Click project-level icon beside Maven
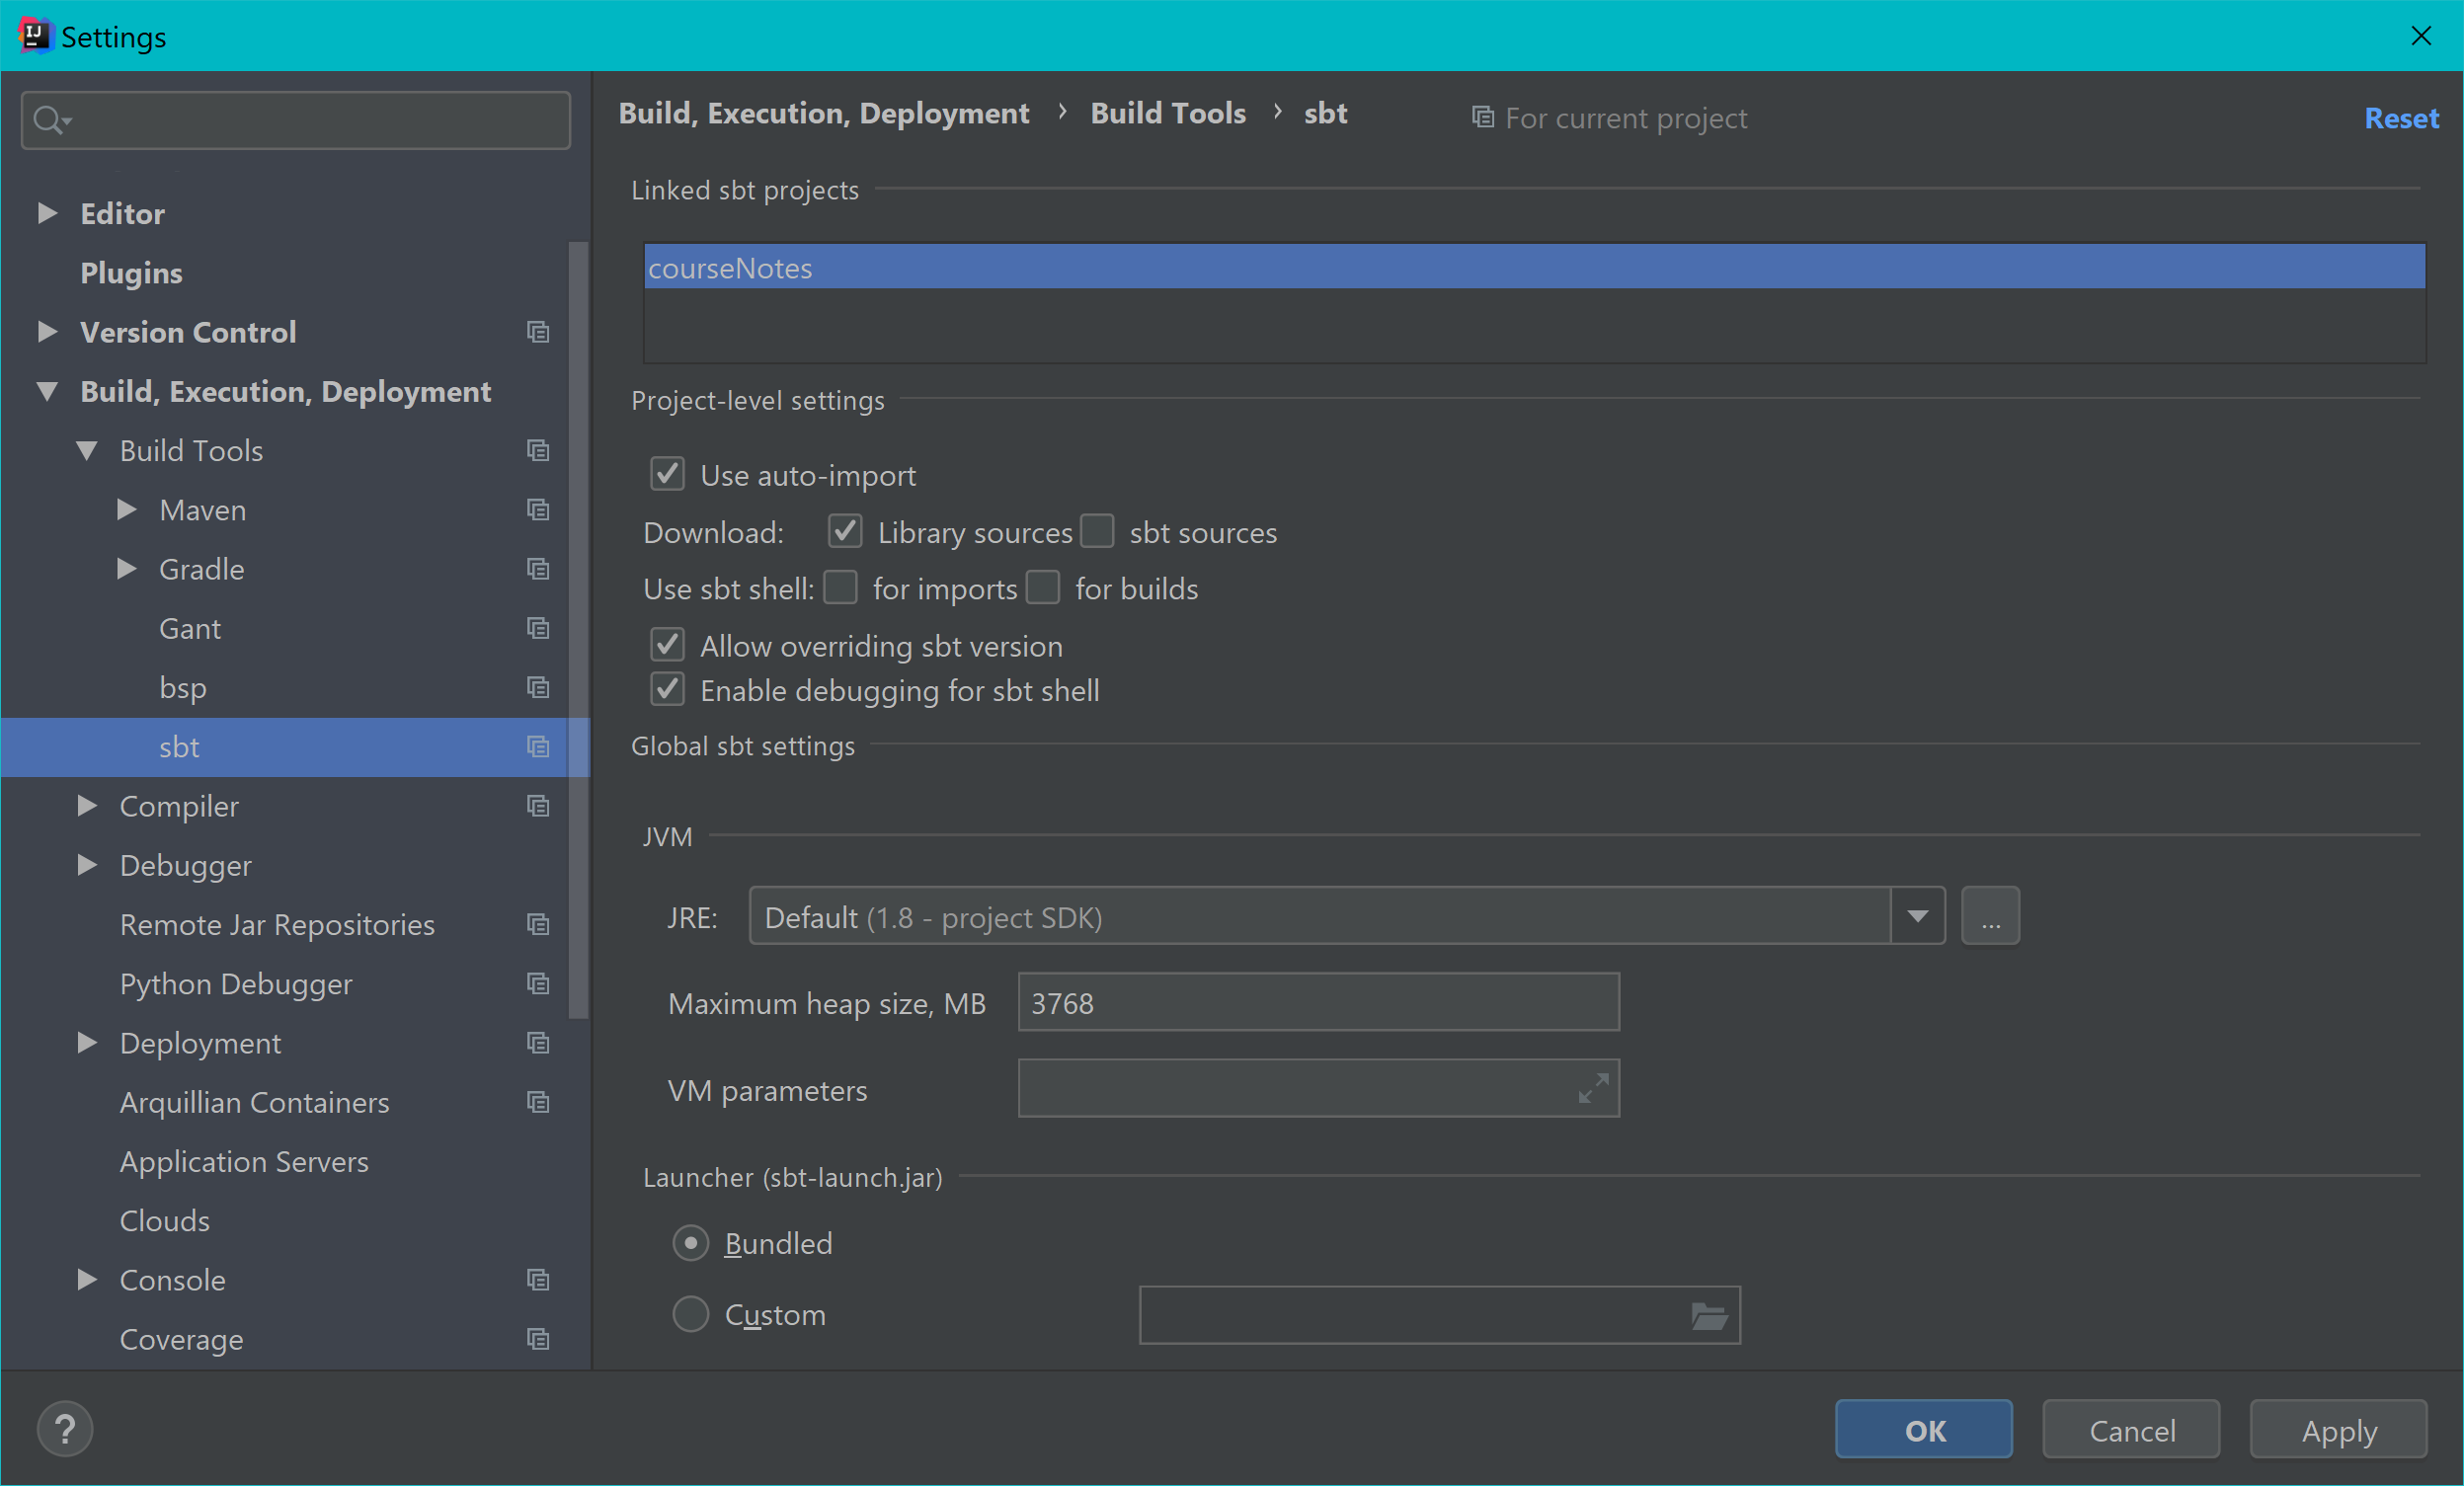The width and height of the screenshot is (2464, 1486). click(538, 510)
